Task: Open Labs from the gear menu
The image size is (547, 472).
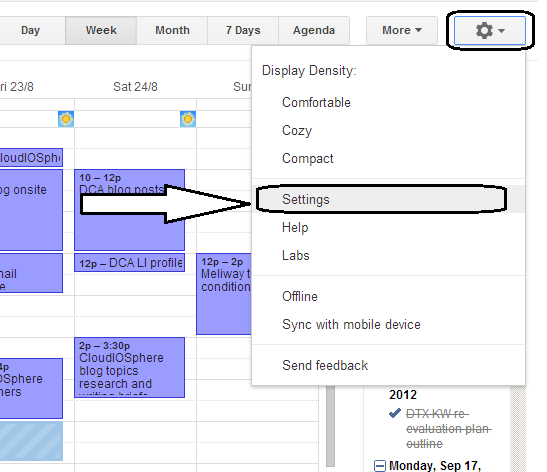Action: click(388, 255)
